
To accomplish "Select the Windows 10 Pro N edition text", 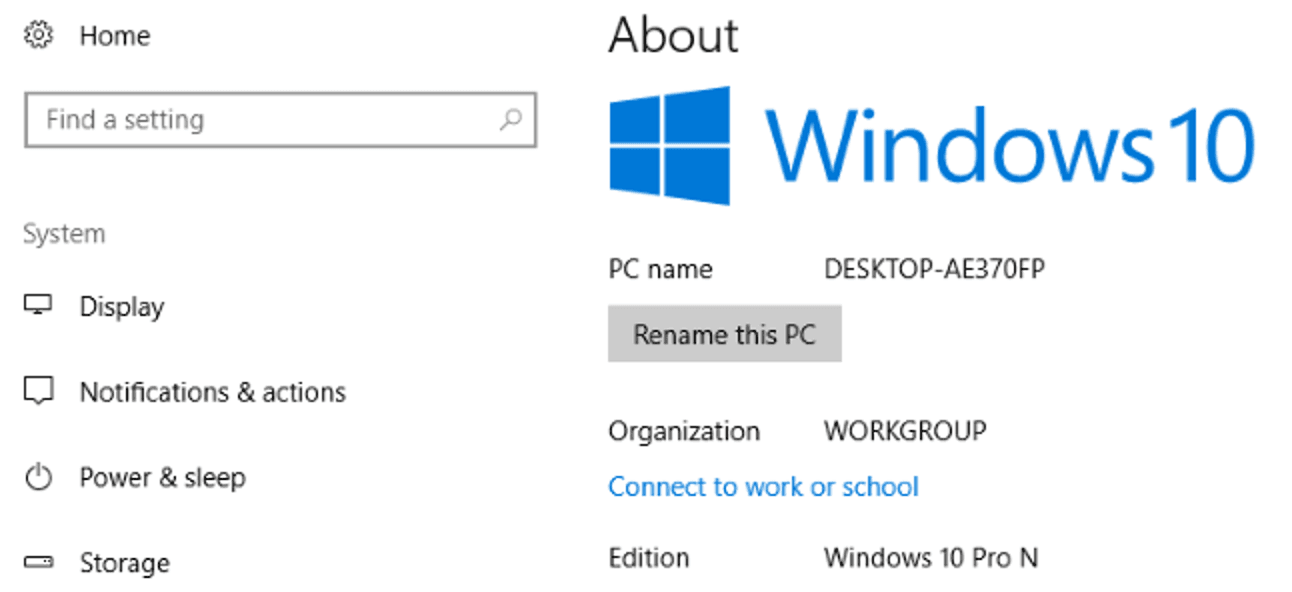I will pos(931,557).
